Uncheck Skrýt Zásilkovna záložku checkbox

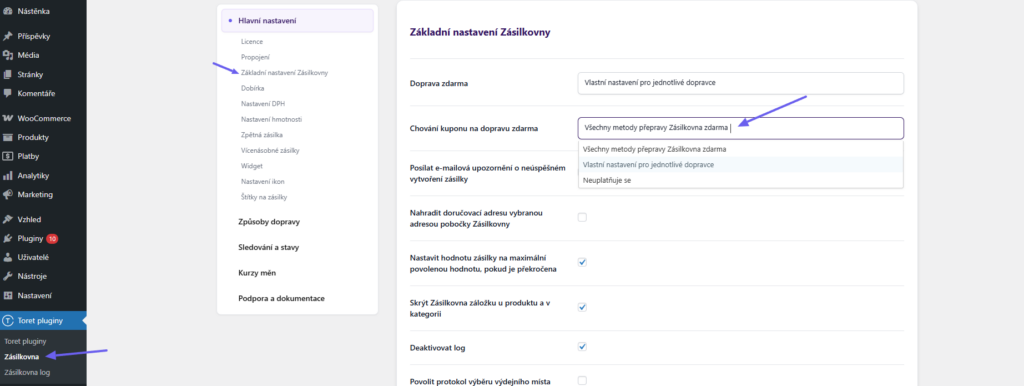click(582, 306)
